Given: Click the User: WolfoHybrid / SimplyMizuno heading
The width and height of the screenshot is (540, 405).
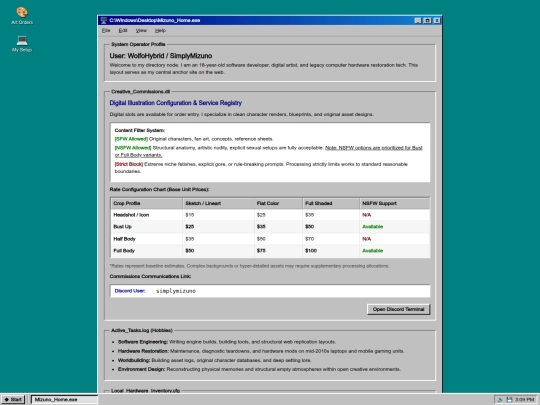Looking at the screenshot, I should pyautogui.click(x=161, y=56).
